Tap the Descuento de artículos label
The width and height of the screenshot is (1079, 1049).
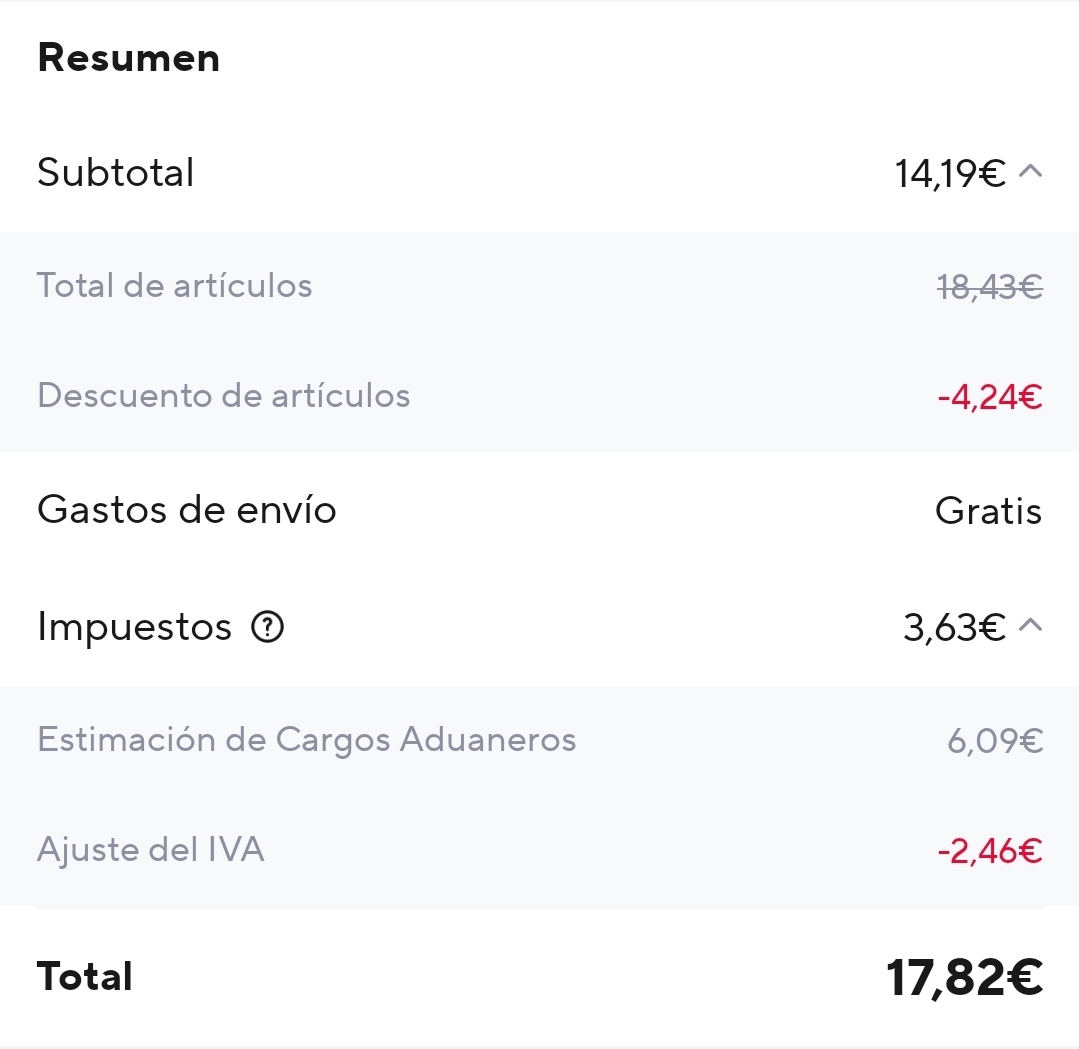[x=224, y=396]
